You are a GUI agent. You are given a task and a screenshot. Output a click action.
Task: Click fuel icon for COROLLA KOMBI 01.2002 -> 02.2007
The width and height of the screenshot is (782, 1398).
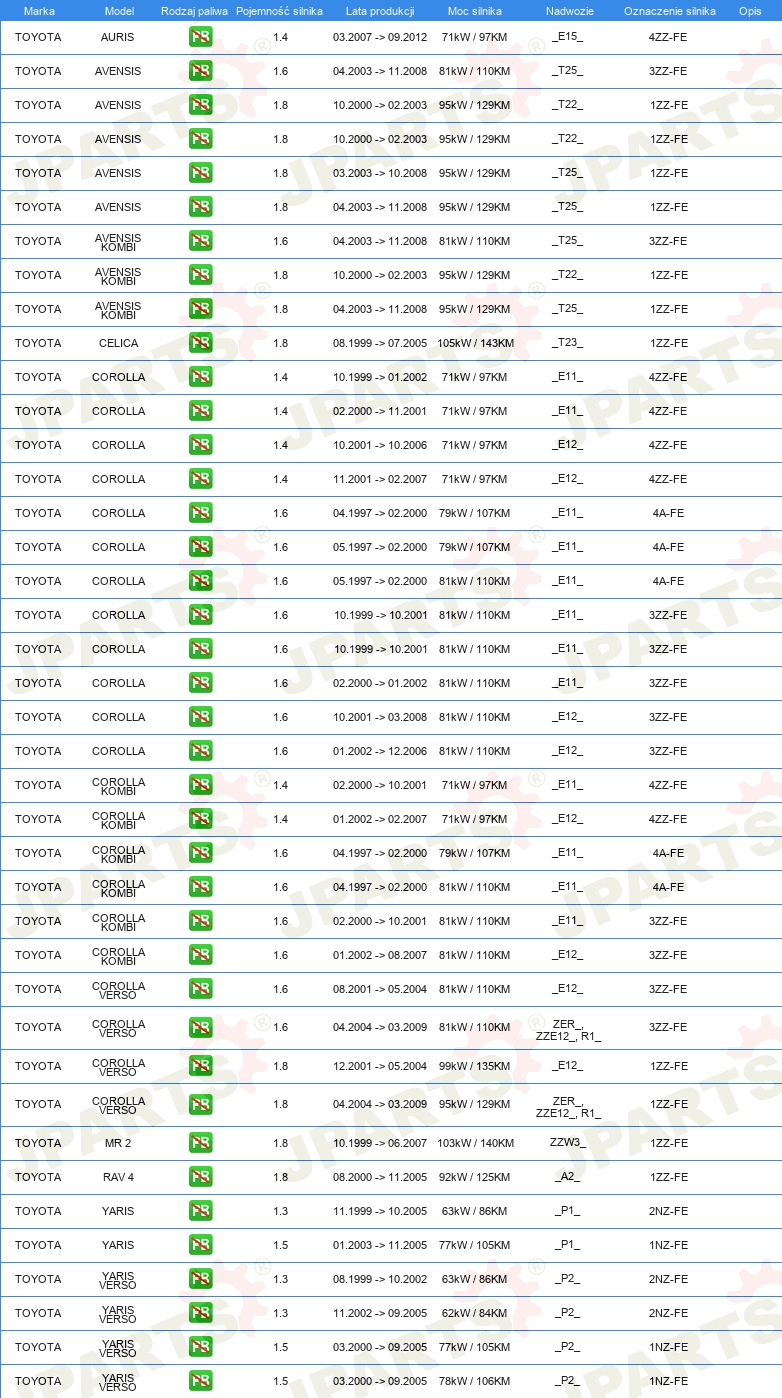pos(200,819)
